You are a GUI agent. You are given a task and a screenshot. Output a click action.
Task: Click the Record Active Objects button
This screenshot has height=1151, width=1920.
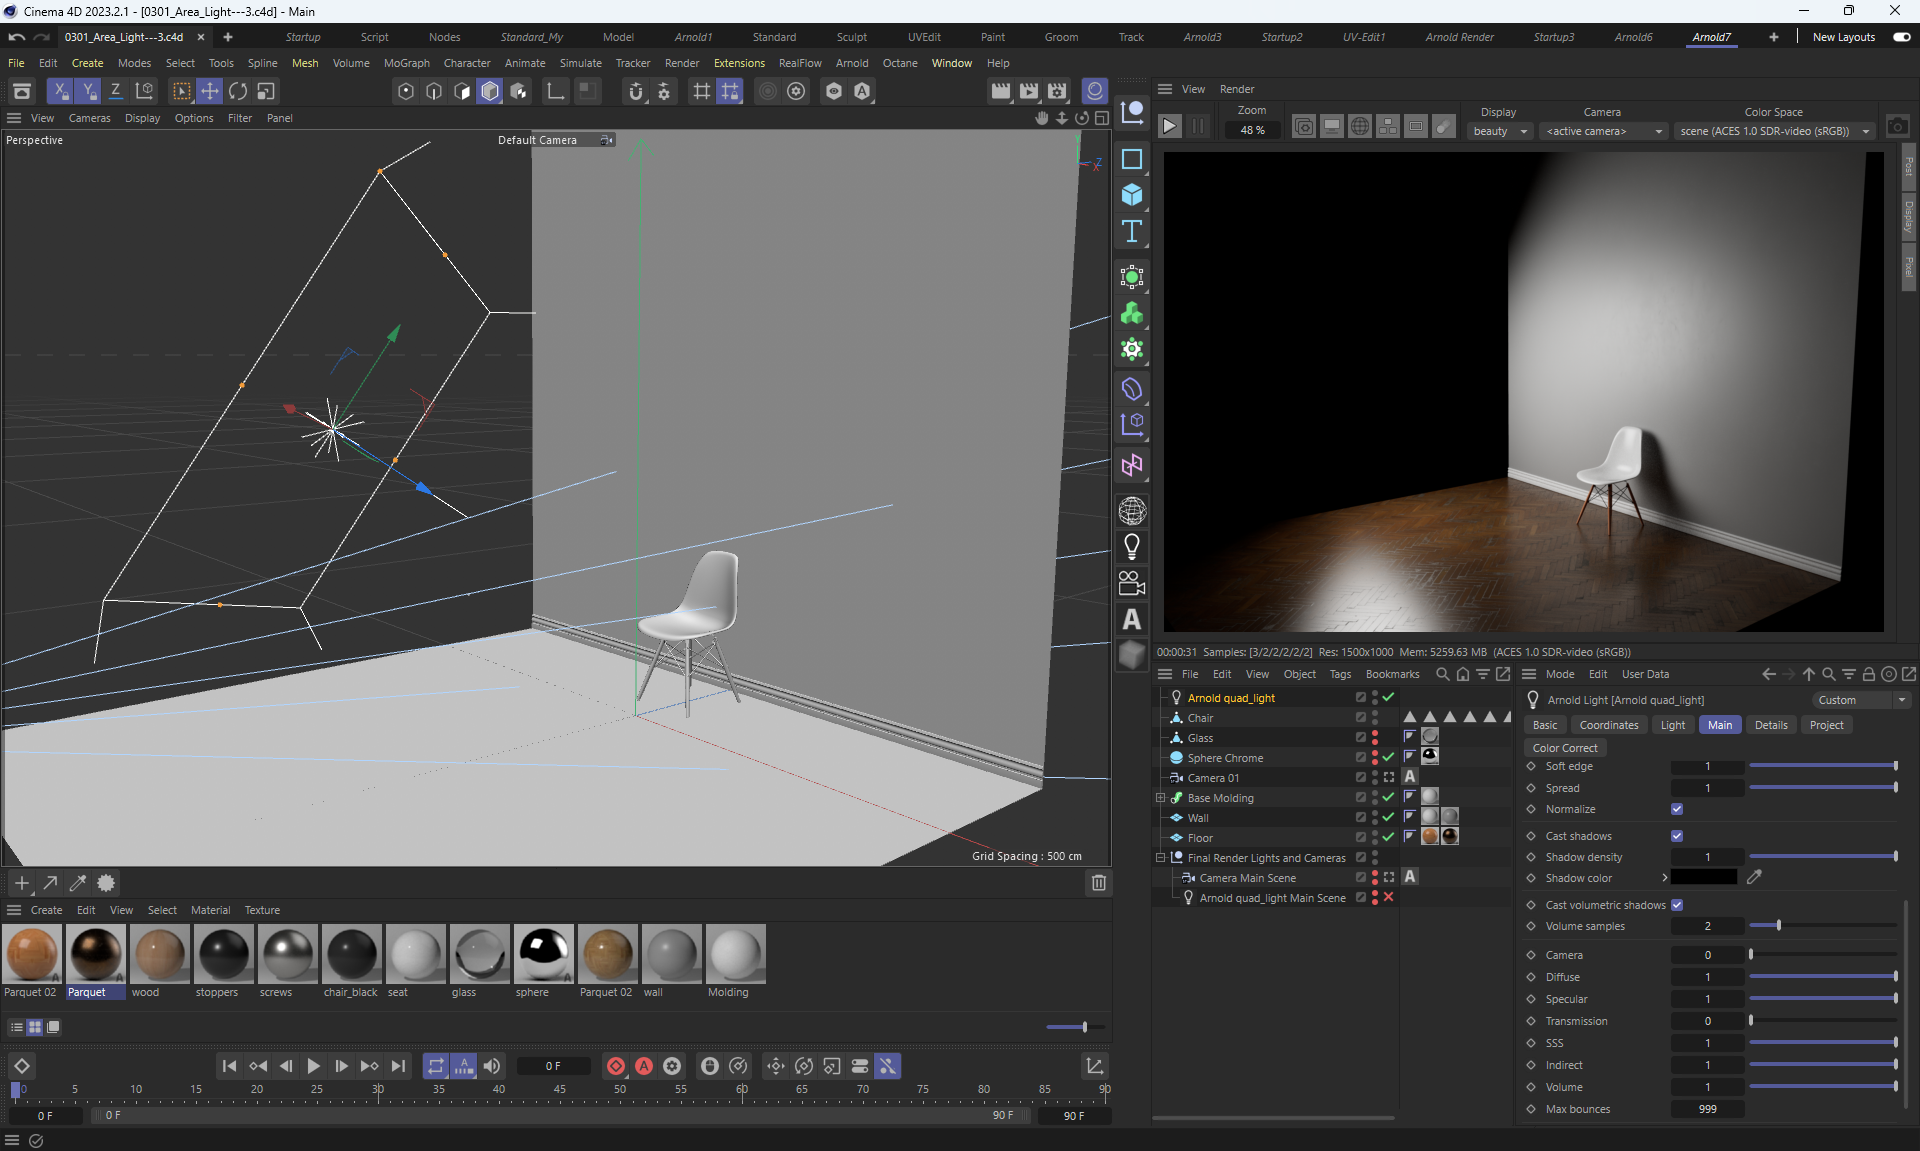(616, 1066)
